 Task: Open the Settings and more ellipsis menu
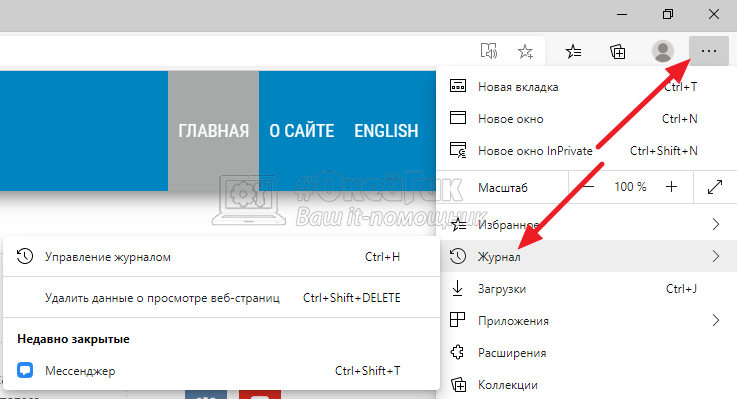708,51
